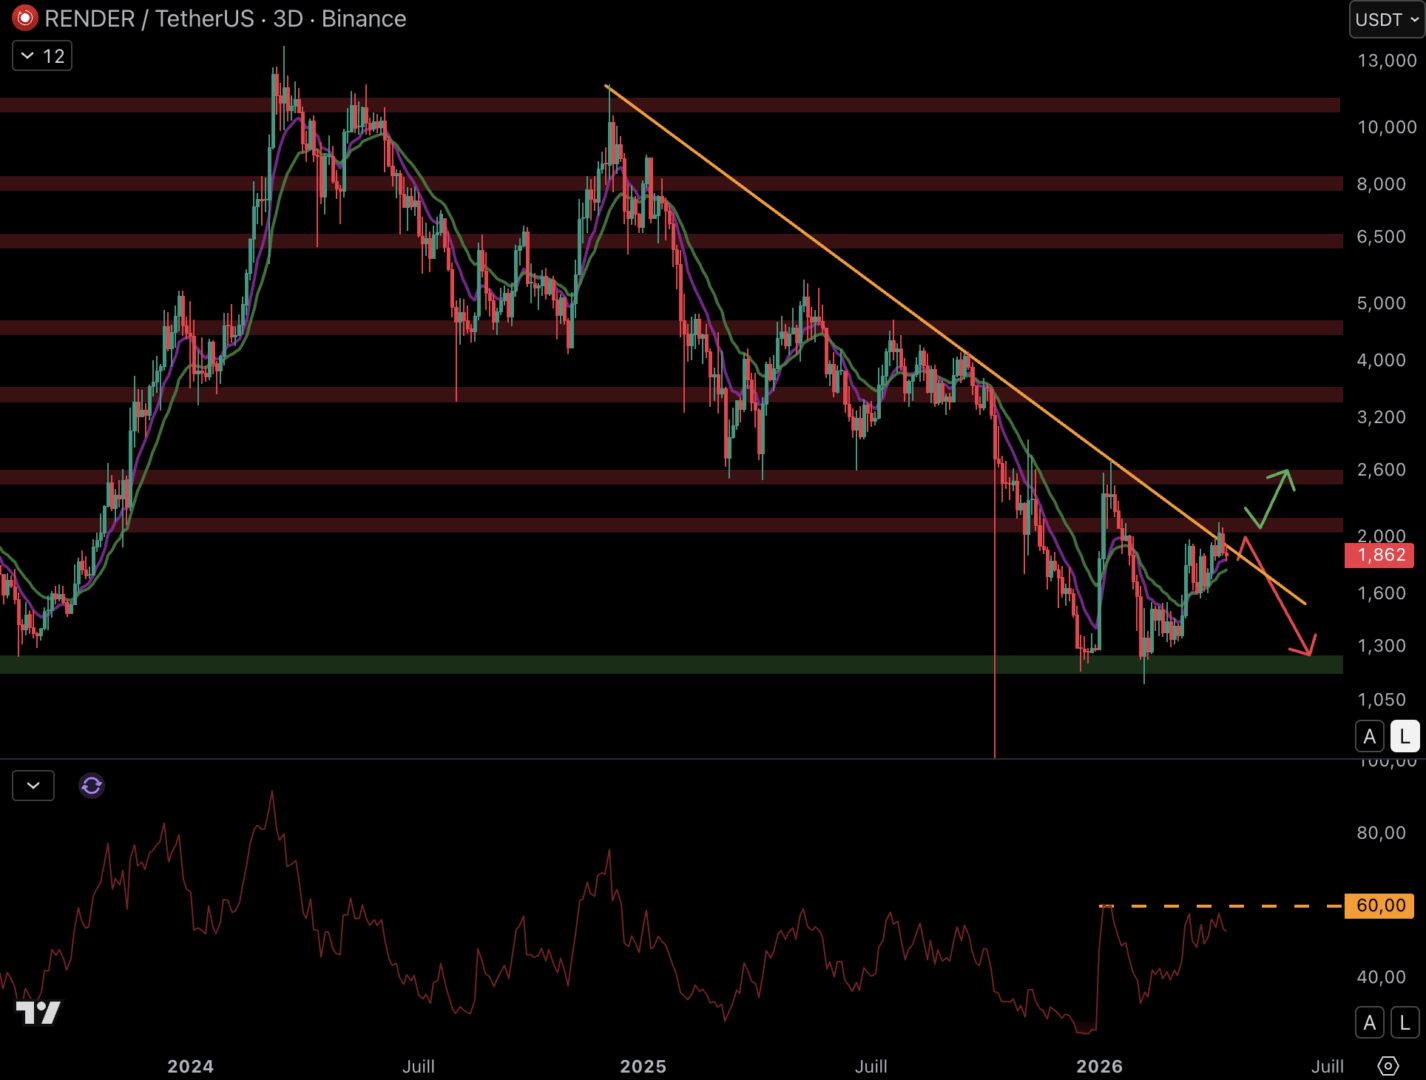
Task: Expand the collapsed "12" indicators legend
Action: pyautogui.click(x=42, y=56)
